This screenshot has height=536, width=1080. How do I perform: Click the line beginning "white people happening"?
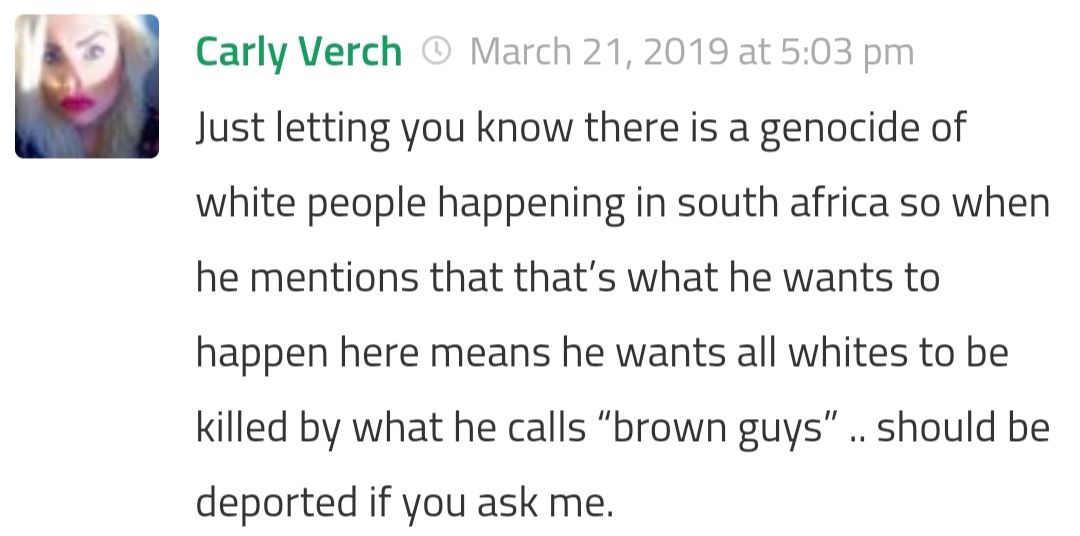point(622,204)
